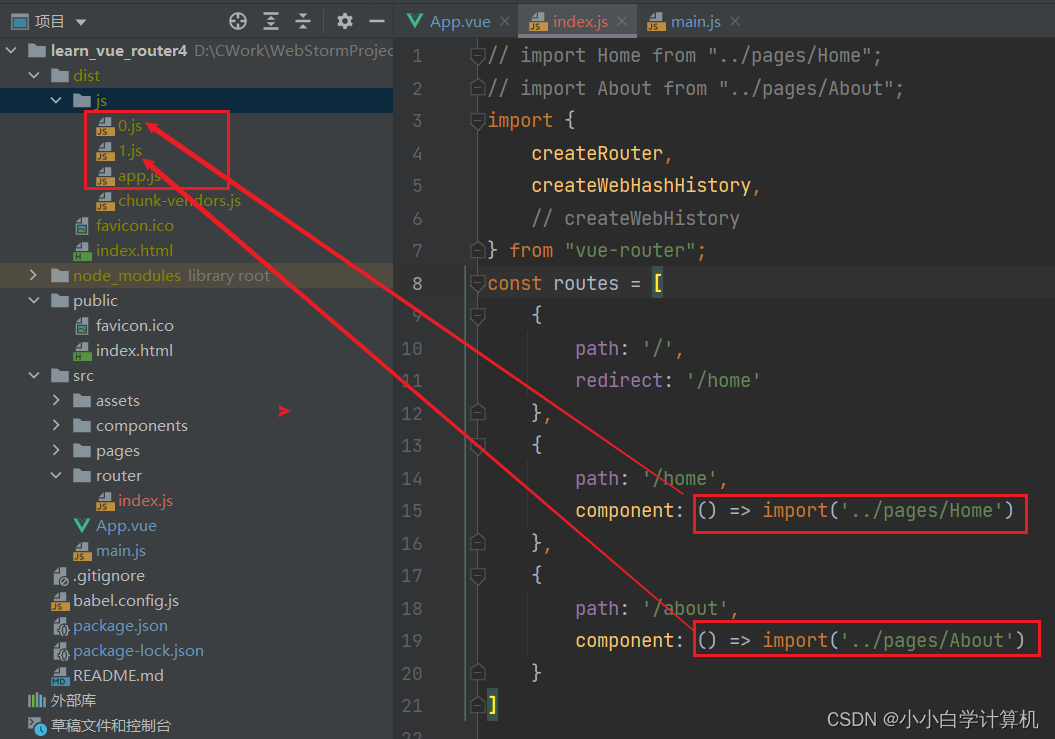Close the App.vue tab
Image resolution: width=1055 pixels, height=739 pixels.
coord(505,22)
